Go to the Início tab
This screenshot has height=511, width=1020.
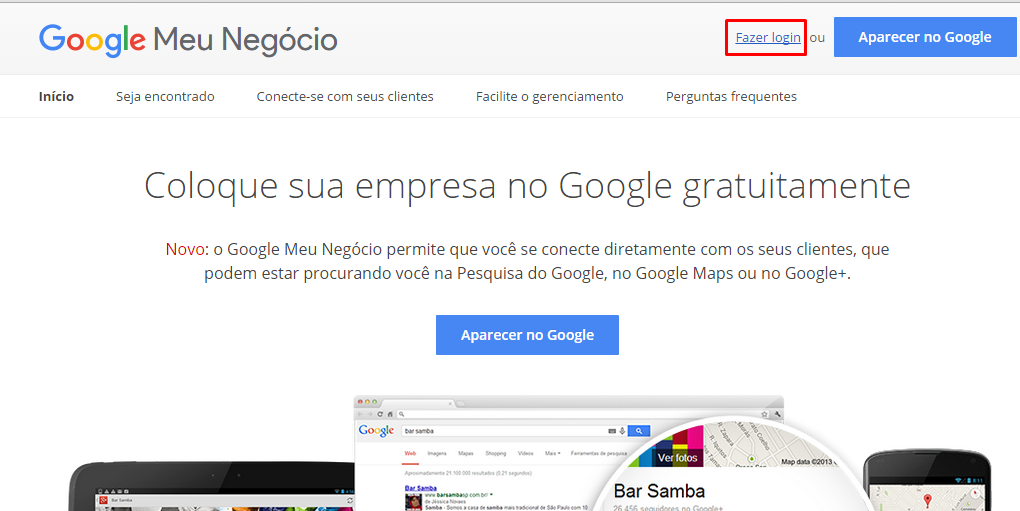point(56,96)
